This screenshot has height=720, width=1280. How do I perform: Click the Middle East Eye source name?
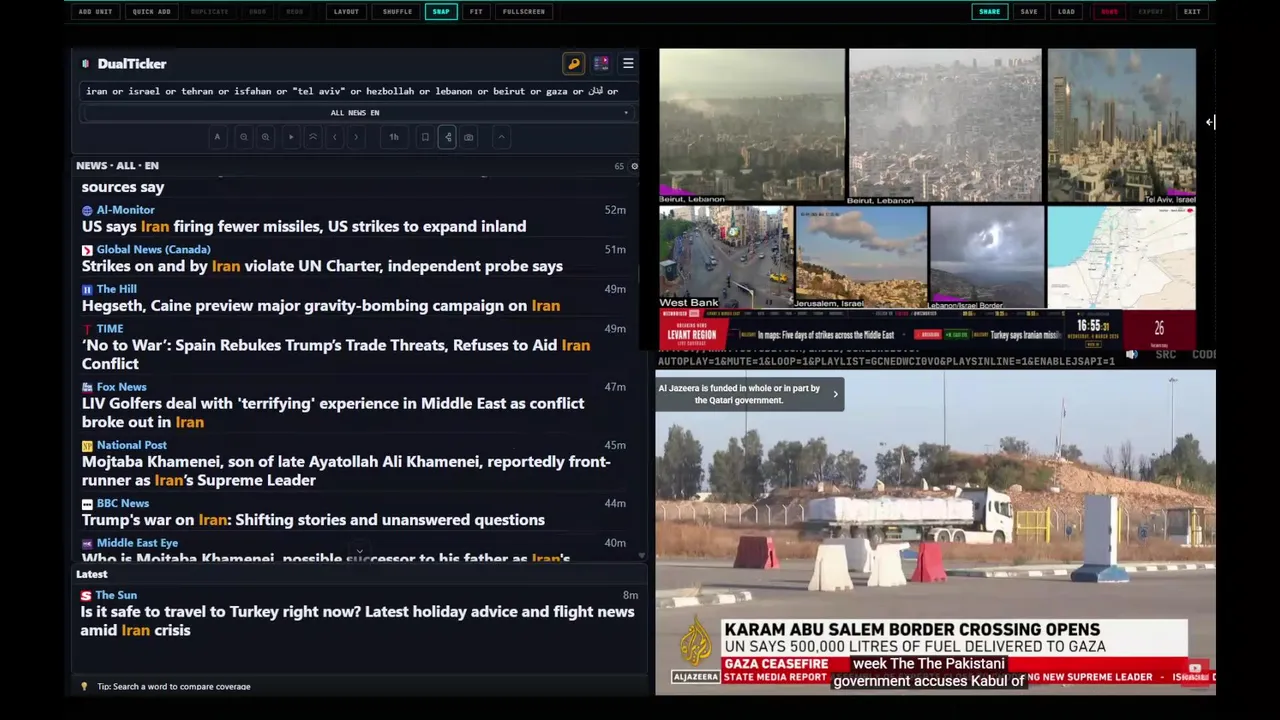[x=137, y=543]
